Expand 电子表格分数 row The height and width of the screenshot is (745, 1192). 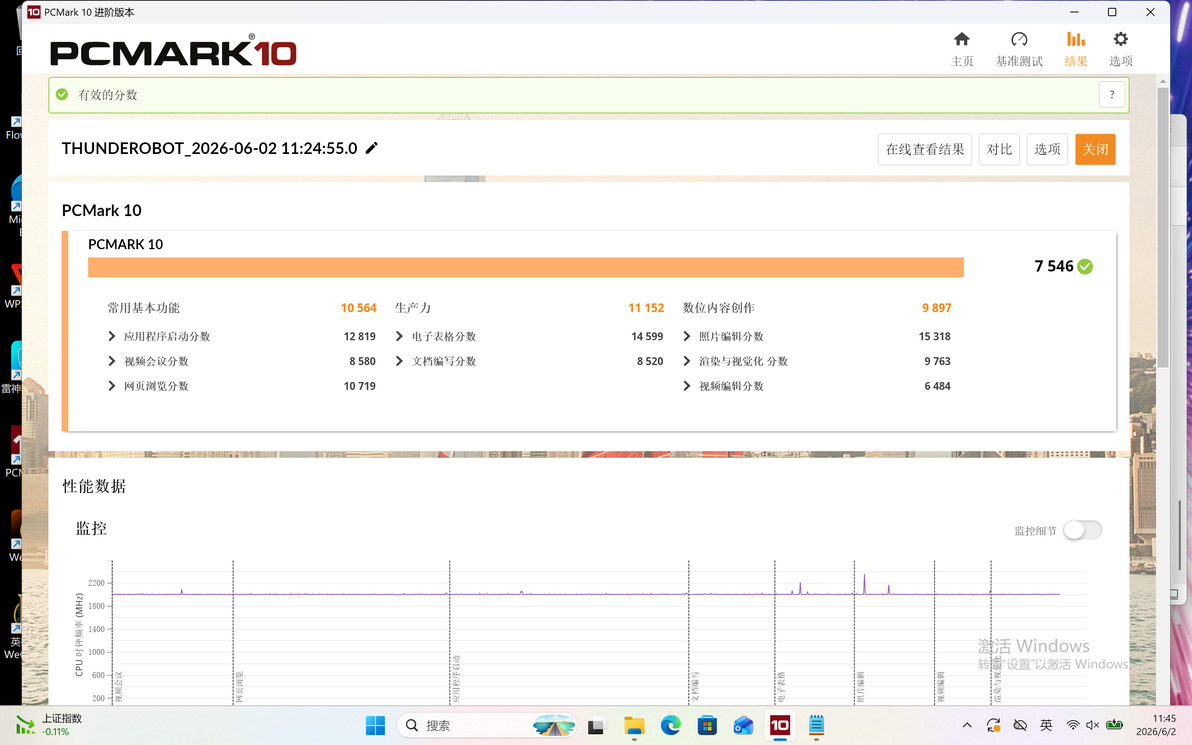[399, 336]
